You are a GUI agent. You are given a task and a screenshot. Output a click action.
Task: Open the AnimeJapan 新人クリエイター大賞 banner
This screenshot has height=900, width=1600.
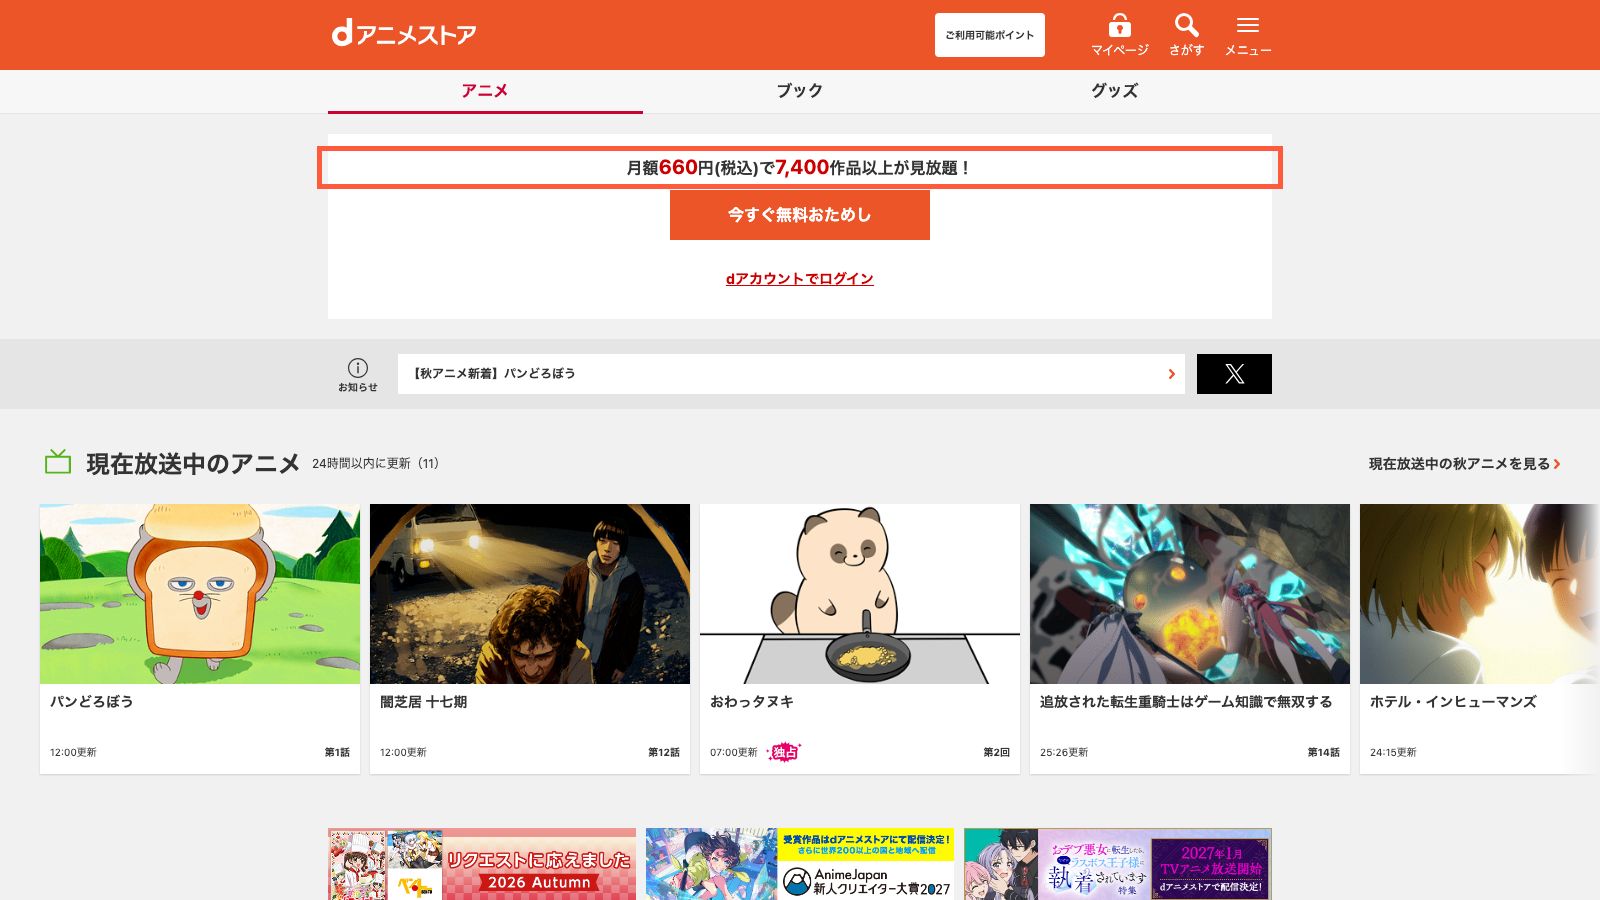[800, 864]
